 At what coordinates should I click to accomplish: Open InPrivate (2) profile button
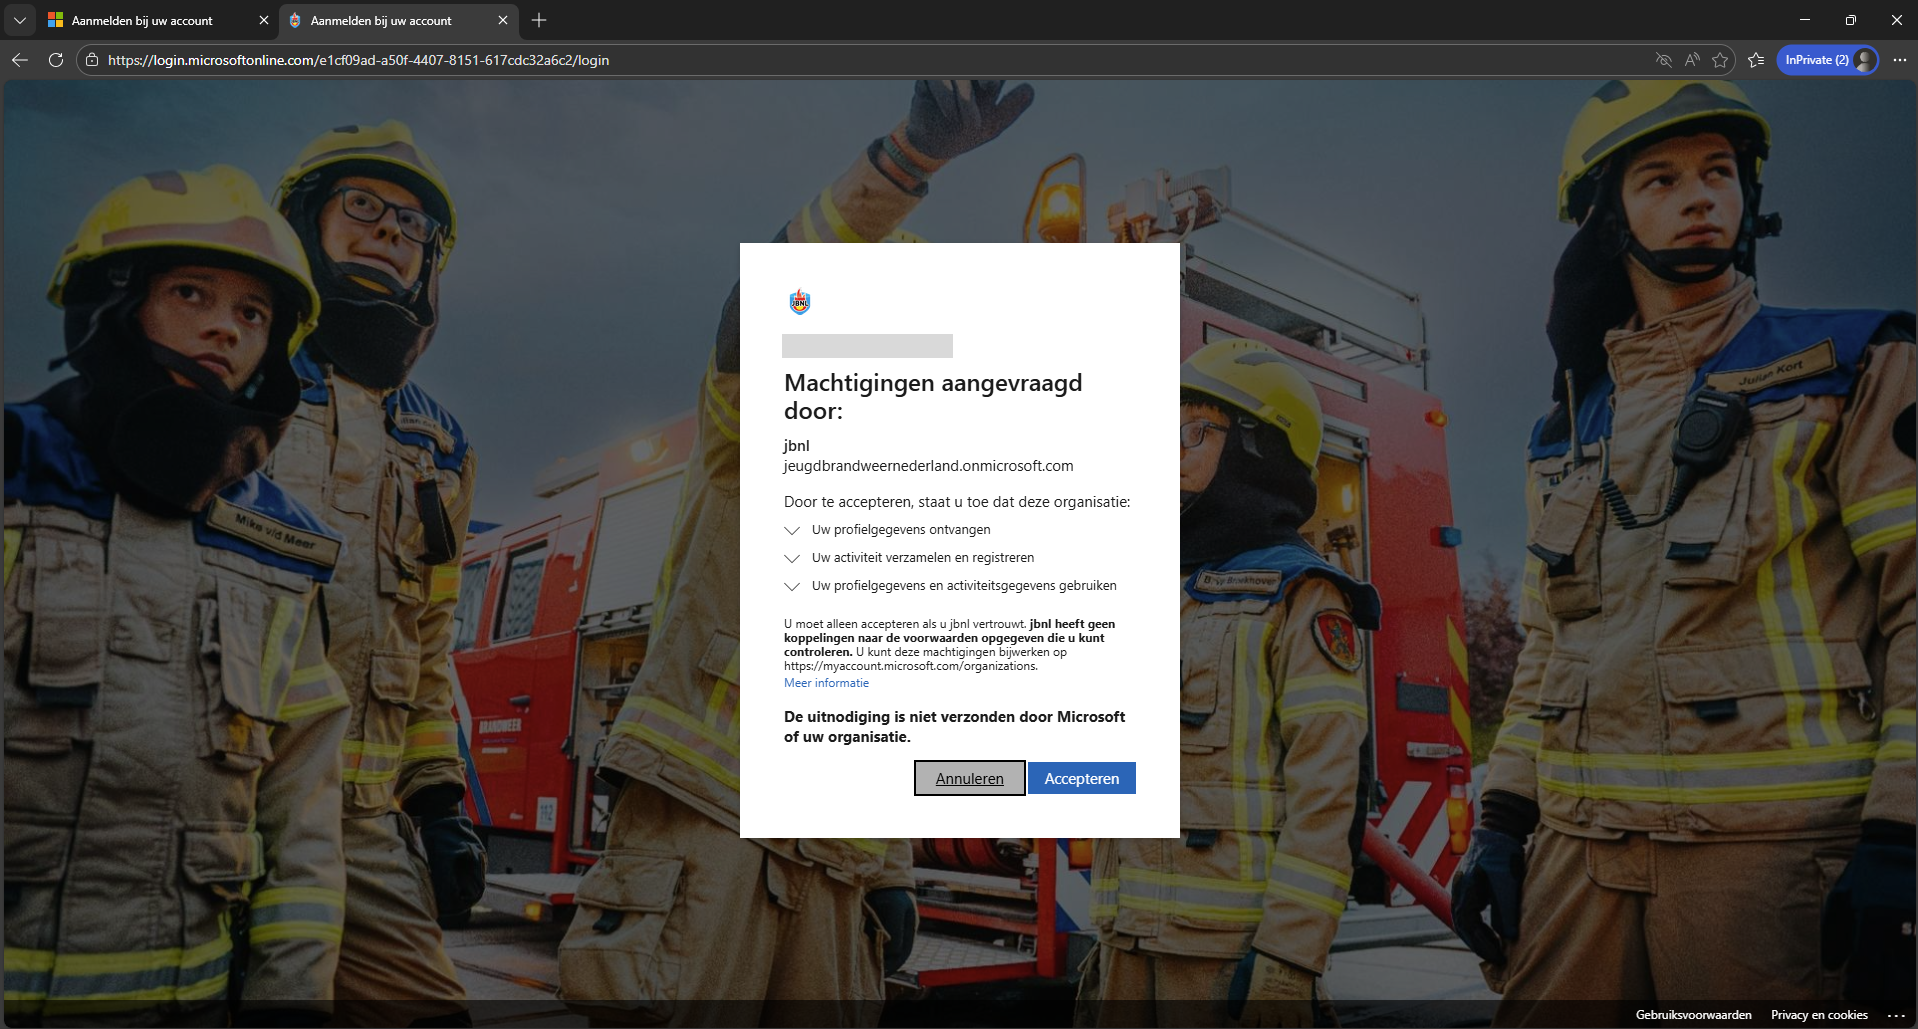pyautogui.click(x=1828, y=60)
